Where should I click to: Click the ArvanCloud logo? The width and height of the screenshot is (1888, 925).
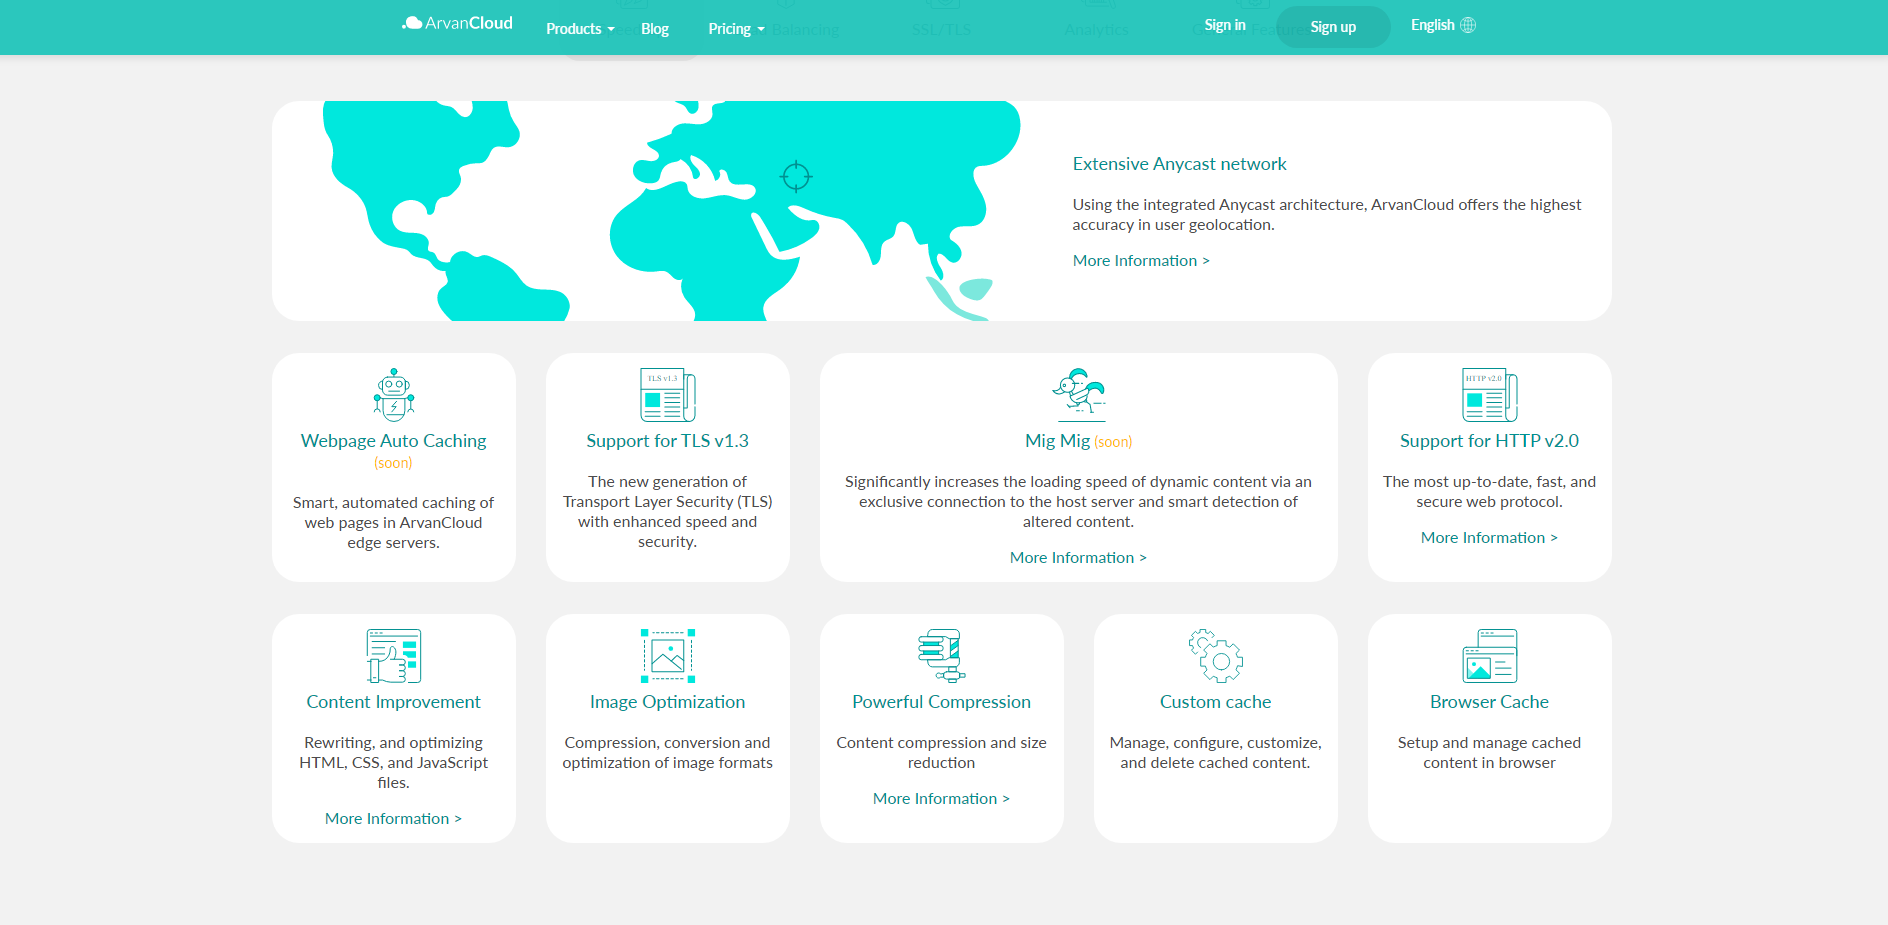coord(457,24)
